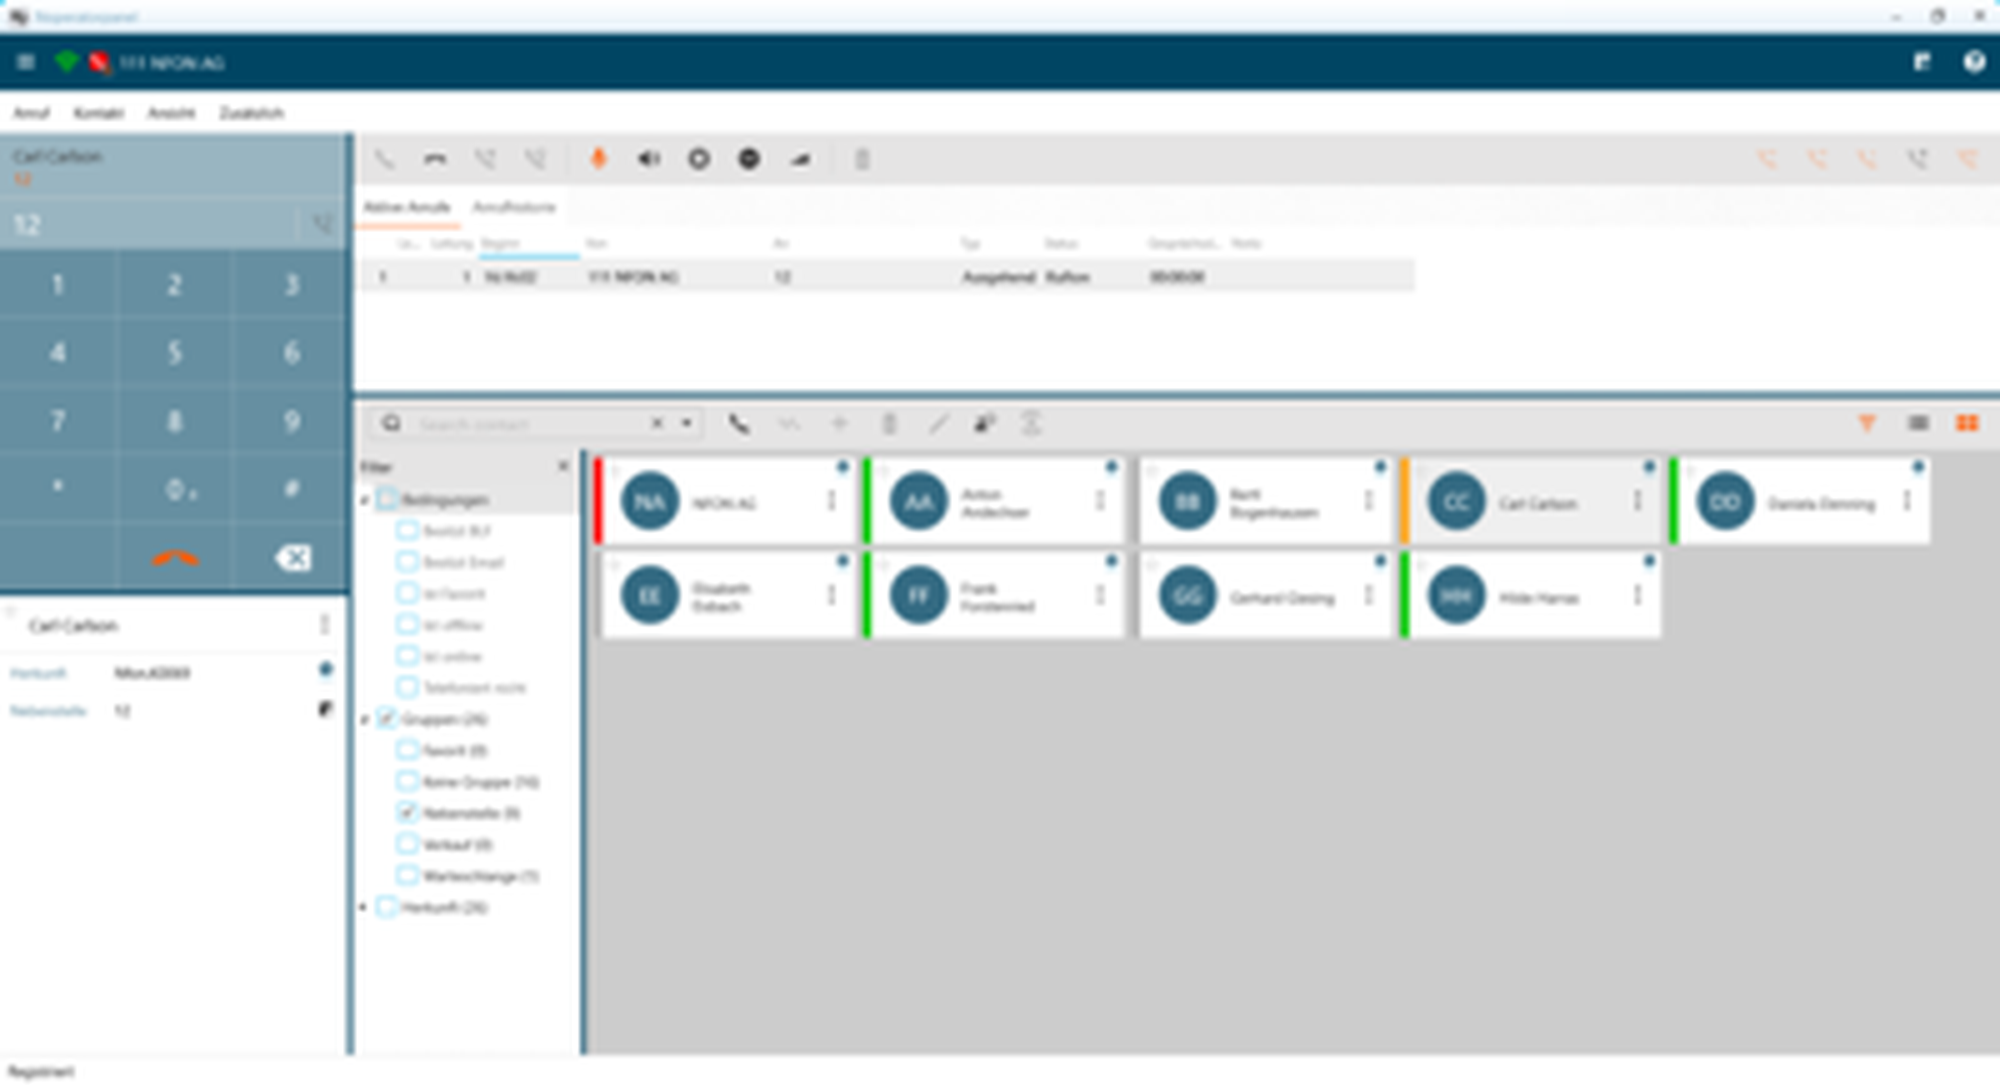Open the search contact dropdown arrow
Screen dimensions: 2000x1085
(x=687, y=424)
